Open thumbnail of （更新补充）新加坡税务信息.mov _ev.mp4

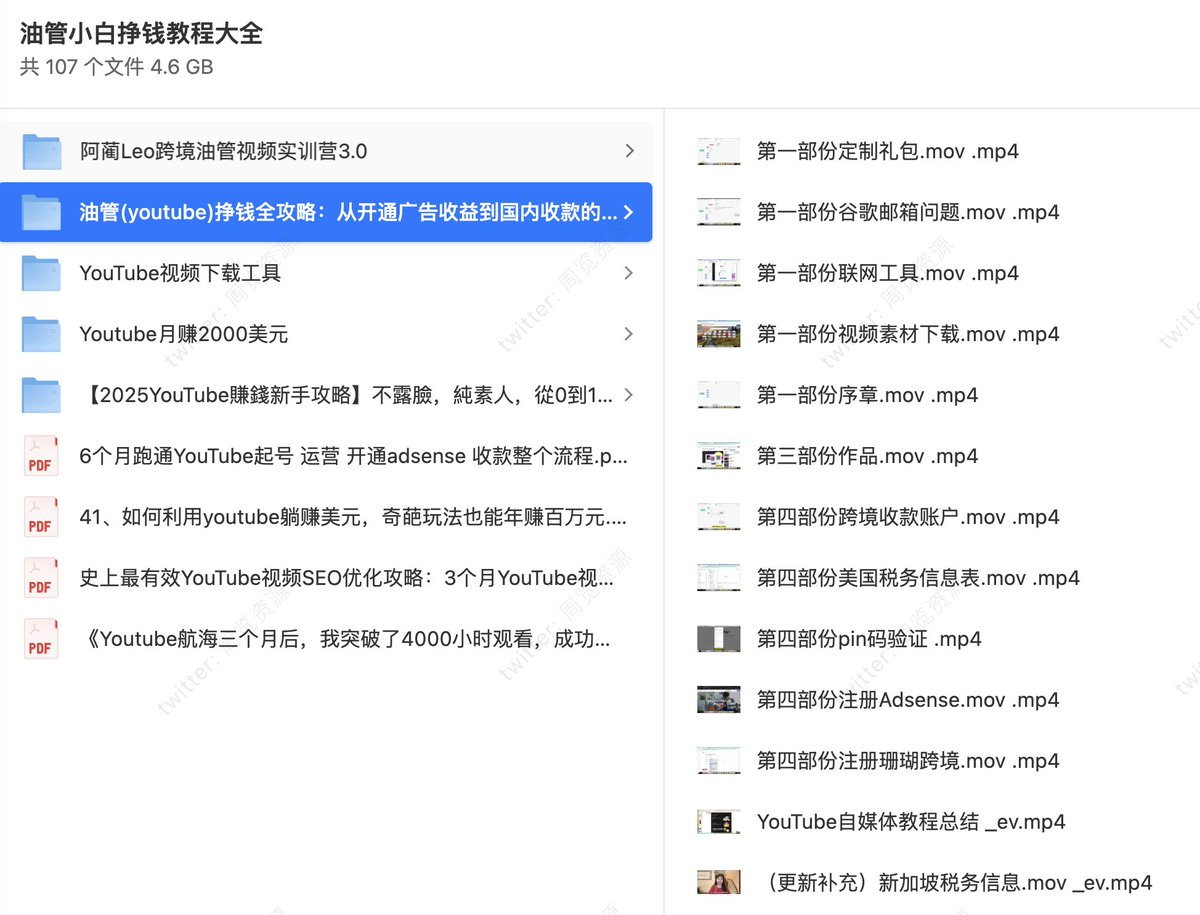coord(719,883)
